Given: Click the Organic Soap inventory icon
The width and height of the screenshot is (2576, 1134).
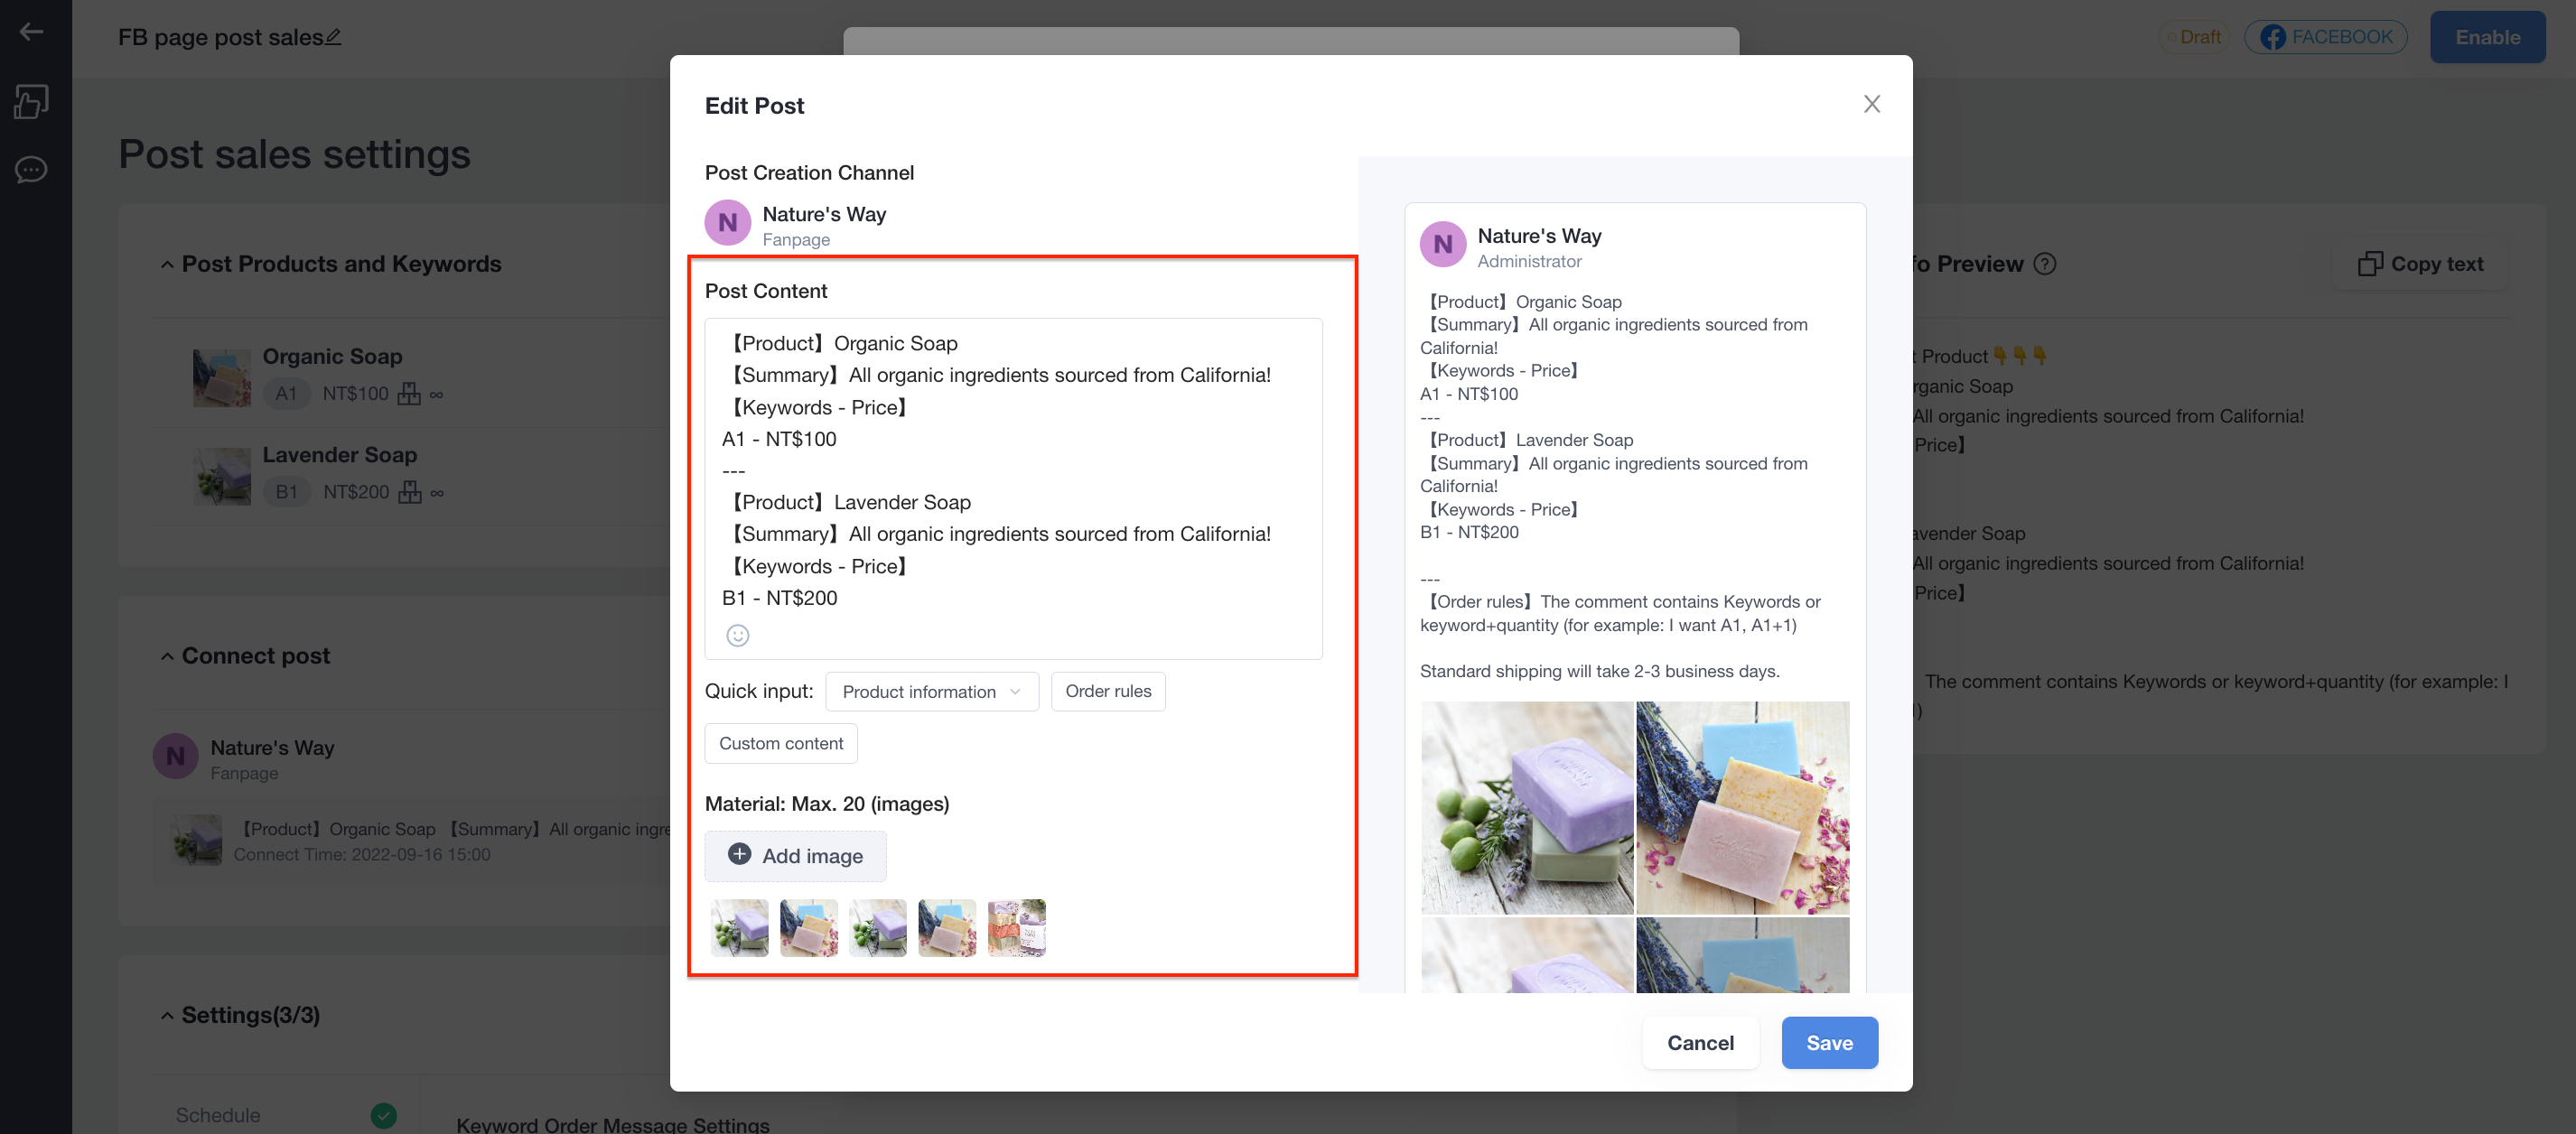Looking at the screenshot, I should [408, 393].
